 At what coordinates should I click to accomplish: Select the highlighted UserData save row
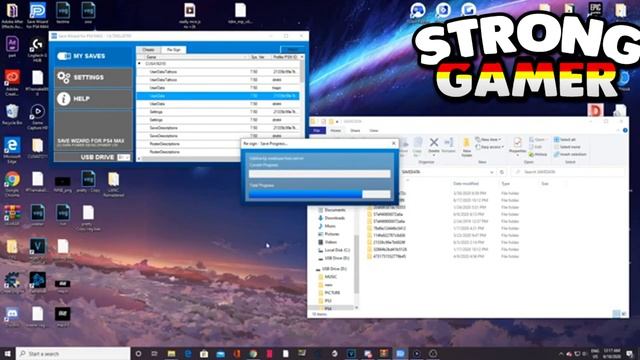click(218, 96)
